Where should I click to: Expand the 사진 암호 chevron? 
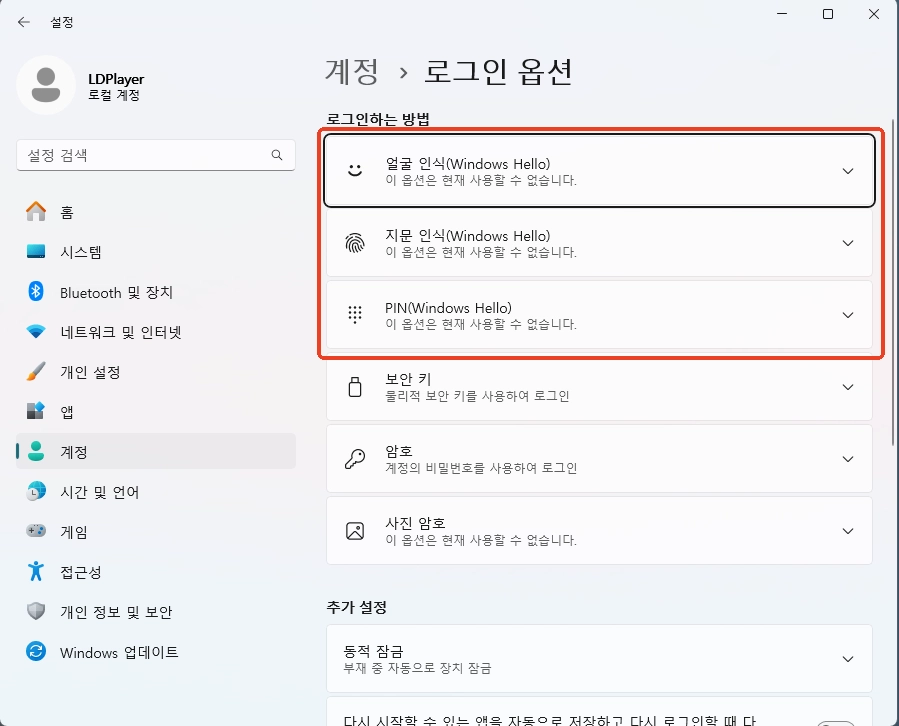point(848,531)
